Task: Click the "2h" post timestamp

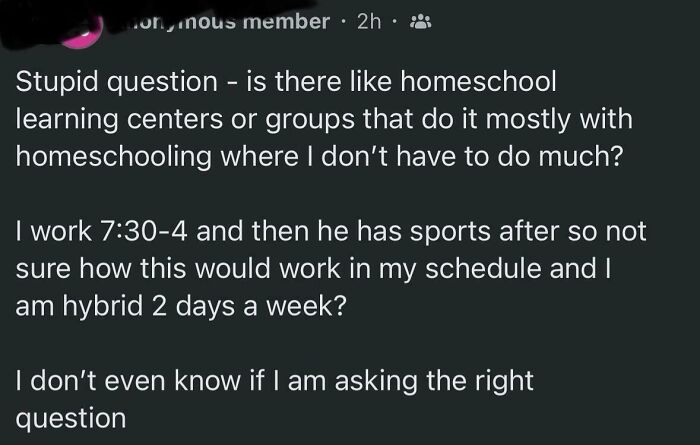Action: (371, 21)
